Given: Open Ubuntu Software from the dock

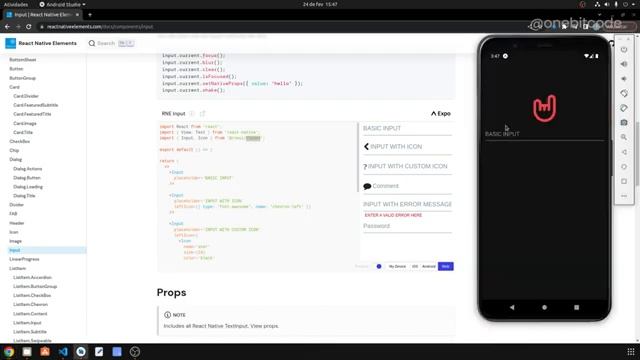Looking at the screenshot, I should click(x=45, y=351).
